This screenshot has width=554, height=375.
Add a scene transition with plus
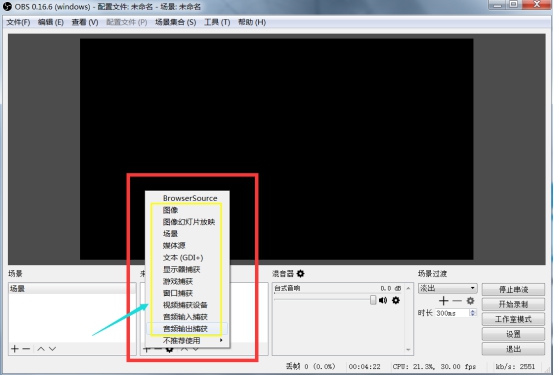coord(443,301)
